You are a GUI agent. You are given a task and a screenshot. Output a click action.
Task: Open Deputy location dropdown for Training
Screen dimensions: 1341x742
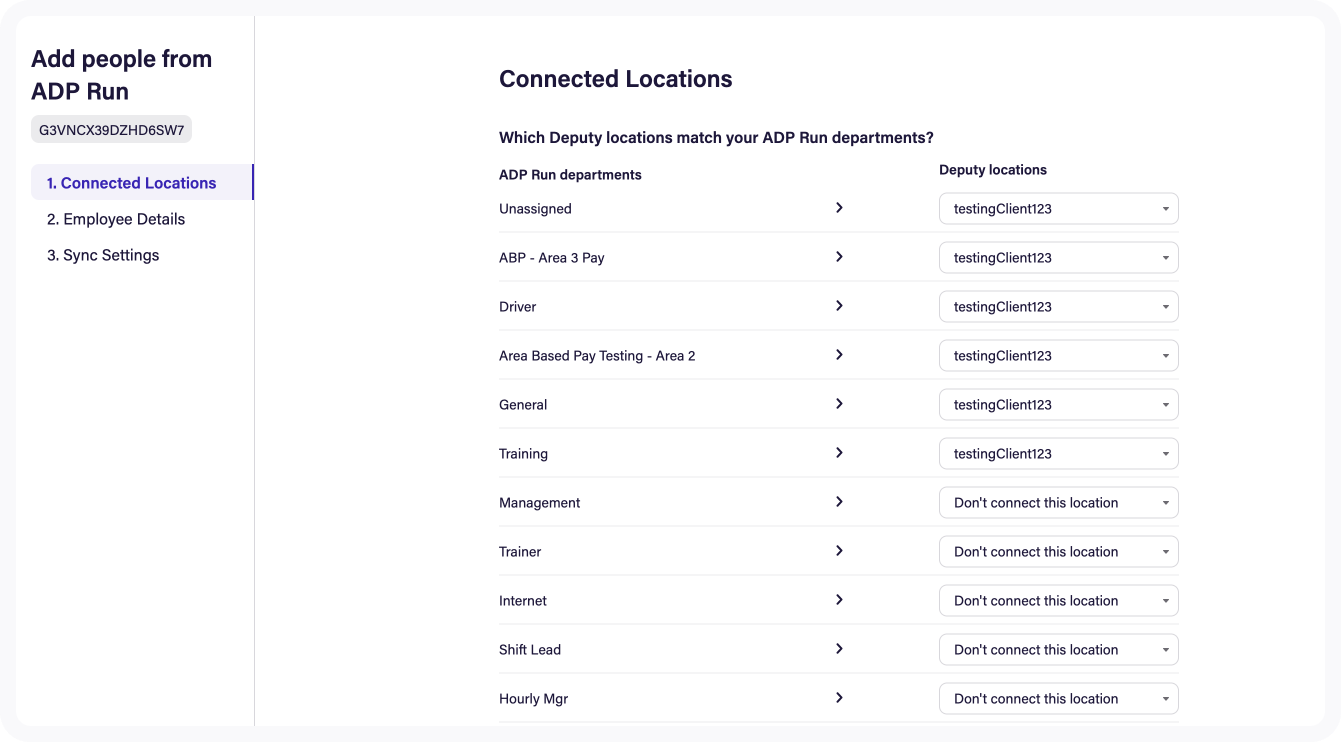1059,454
